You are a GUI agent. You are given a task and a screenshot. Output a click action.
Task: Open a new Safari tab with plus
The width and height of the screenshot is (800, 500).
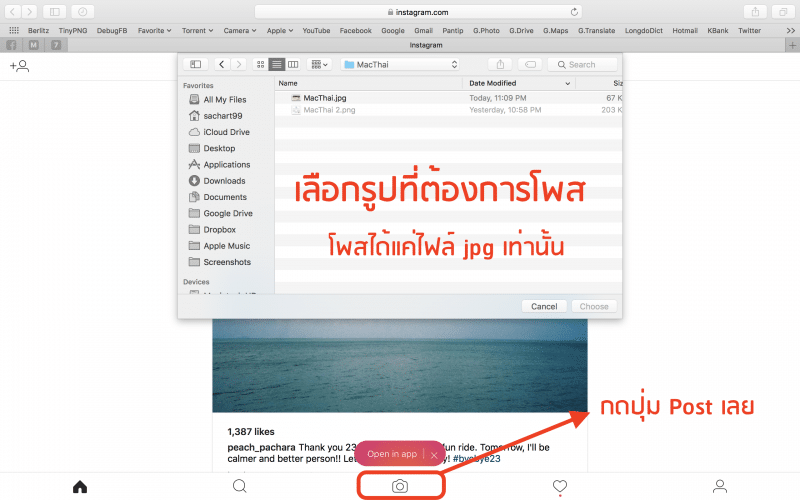coord(792,45)
